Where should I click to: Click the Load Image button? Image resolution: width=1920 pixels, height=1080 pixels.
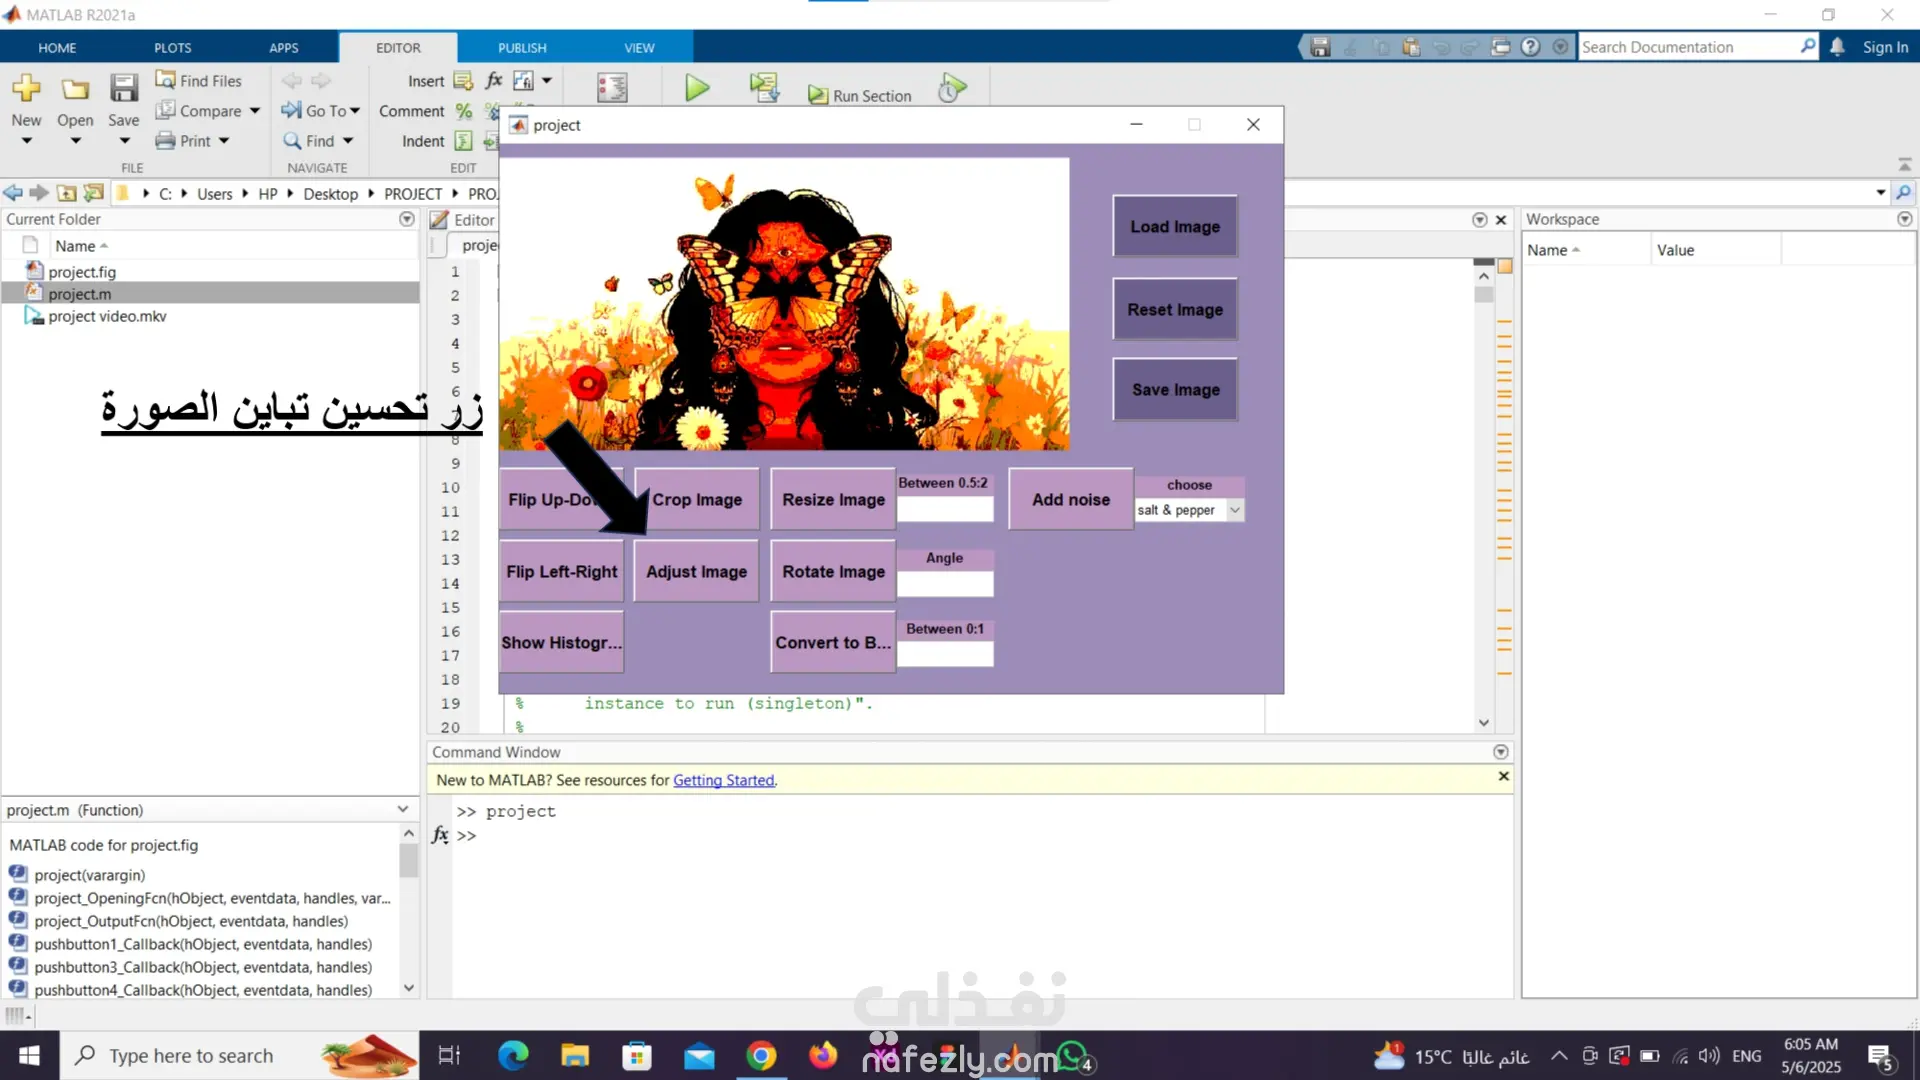1175,227
